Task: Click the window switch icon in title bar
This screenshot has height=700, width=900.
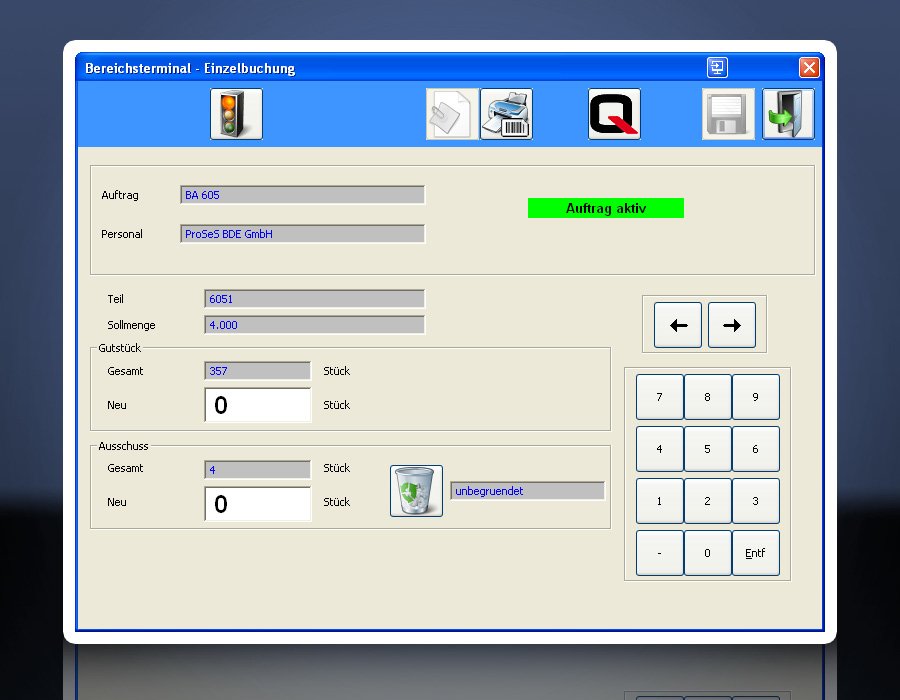Action: [x=717, y=67]
